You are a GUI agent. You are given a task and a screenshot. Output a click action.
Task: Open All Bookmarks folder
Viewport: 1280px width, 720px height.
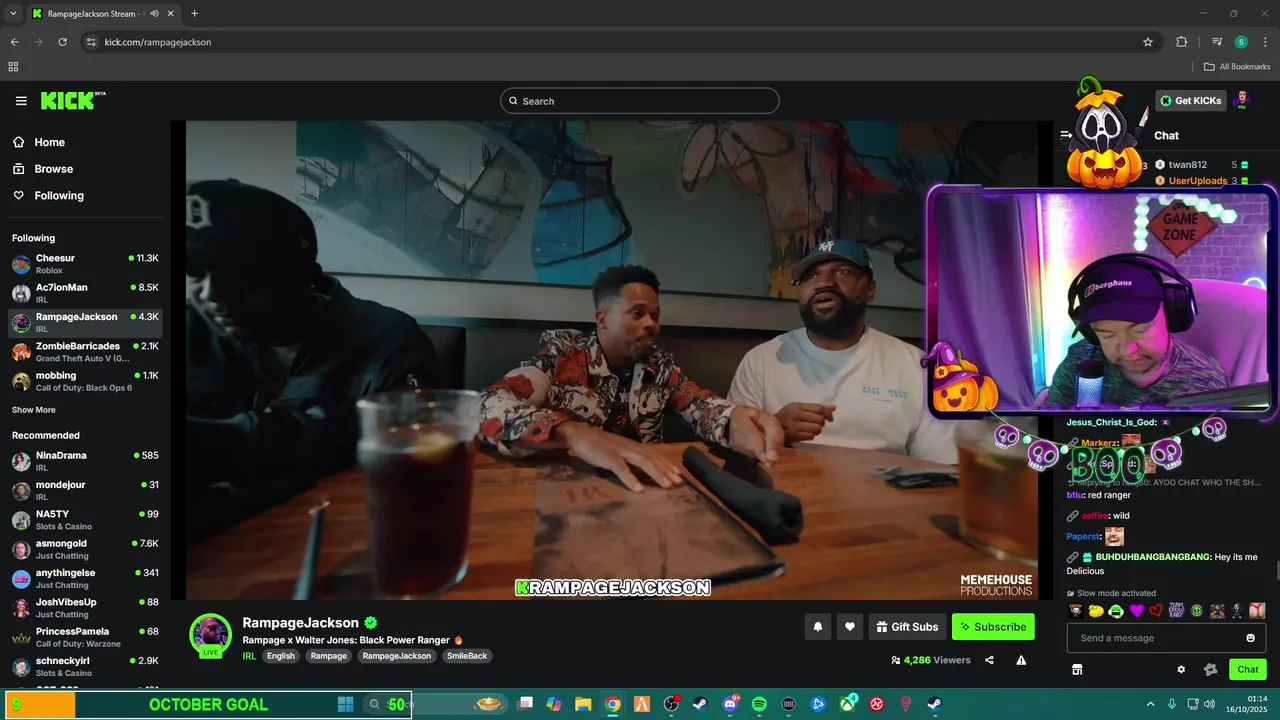(1237, 67)
